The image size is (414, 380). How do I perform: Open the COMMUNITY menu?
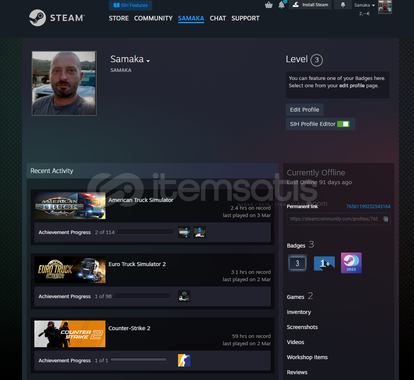pos(153,18)
